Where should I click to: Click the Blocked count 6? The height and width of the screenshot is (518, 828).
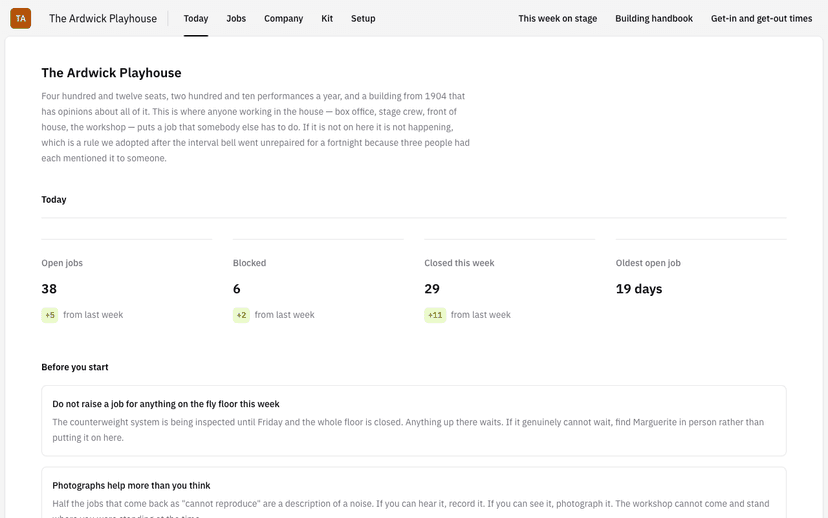237,289
